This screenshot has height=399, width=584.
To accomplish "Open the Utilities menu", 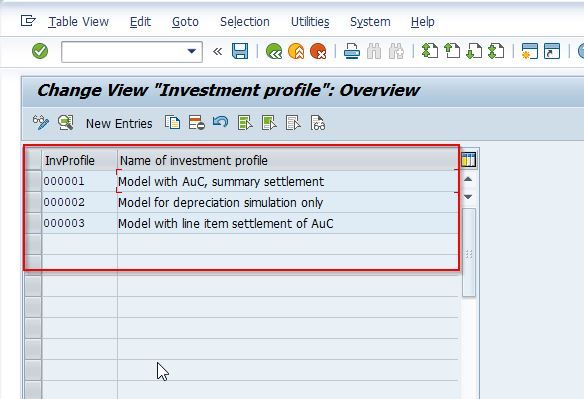I will click(310, 22).
